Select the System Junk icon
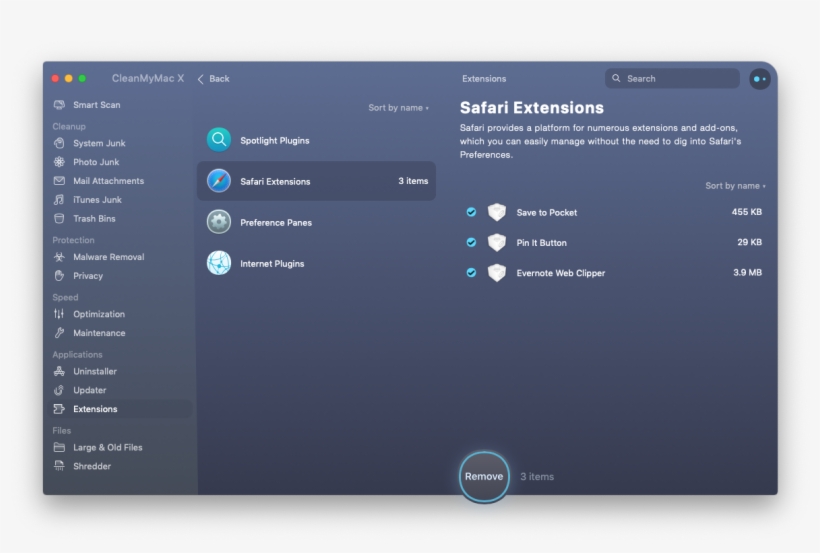Viewport: 820px width, 553px height. [59, 143]
